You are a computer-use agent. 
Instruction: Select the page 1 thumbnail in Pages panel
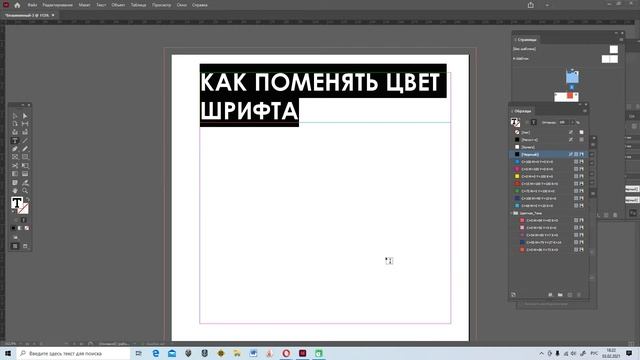[572, 77]
